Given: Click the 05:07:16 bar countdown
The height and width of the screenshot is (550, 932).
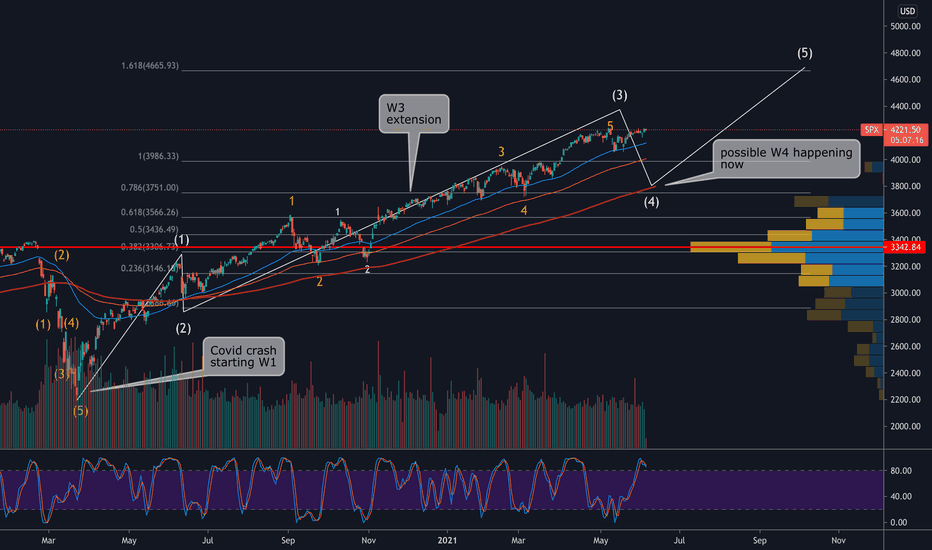Looking at the screenshot, I should (907, 140).
